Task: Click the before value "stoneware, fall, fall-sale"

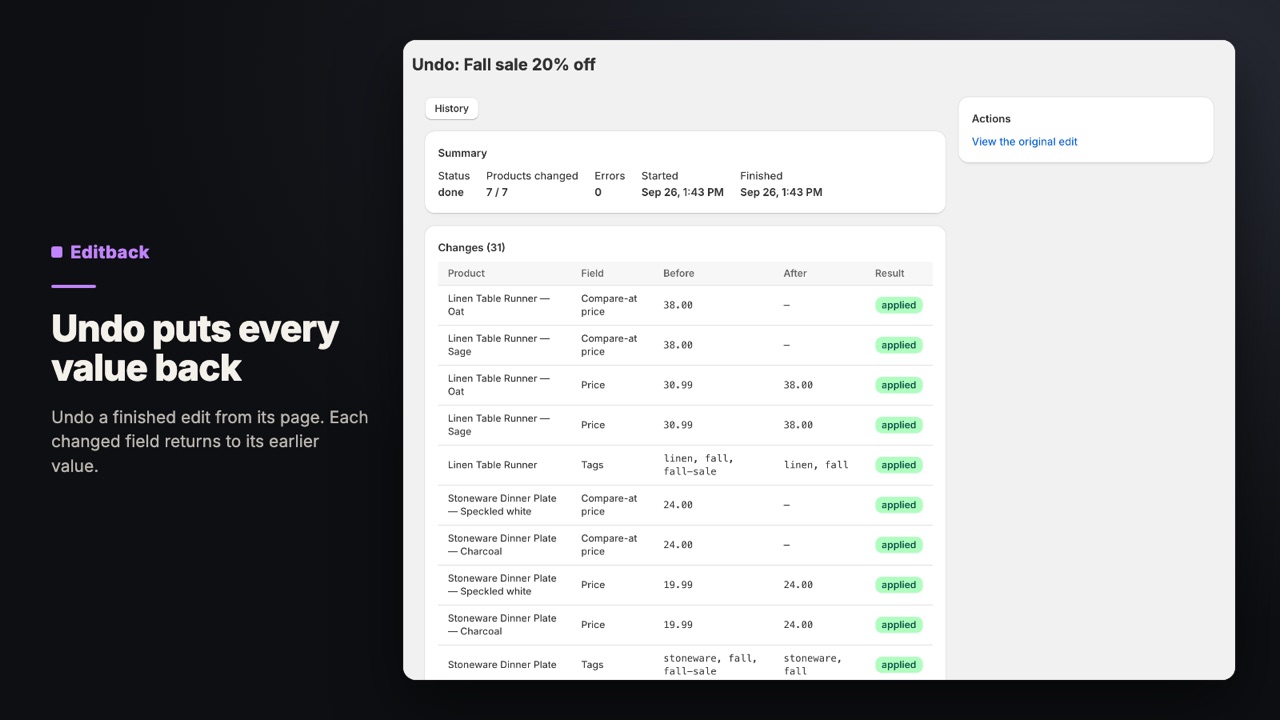Action: 710,665
